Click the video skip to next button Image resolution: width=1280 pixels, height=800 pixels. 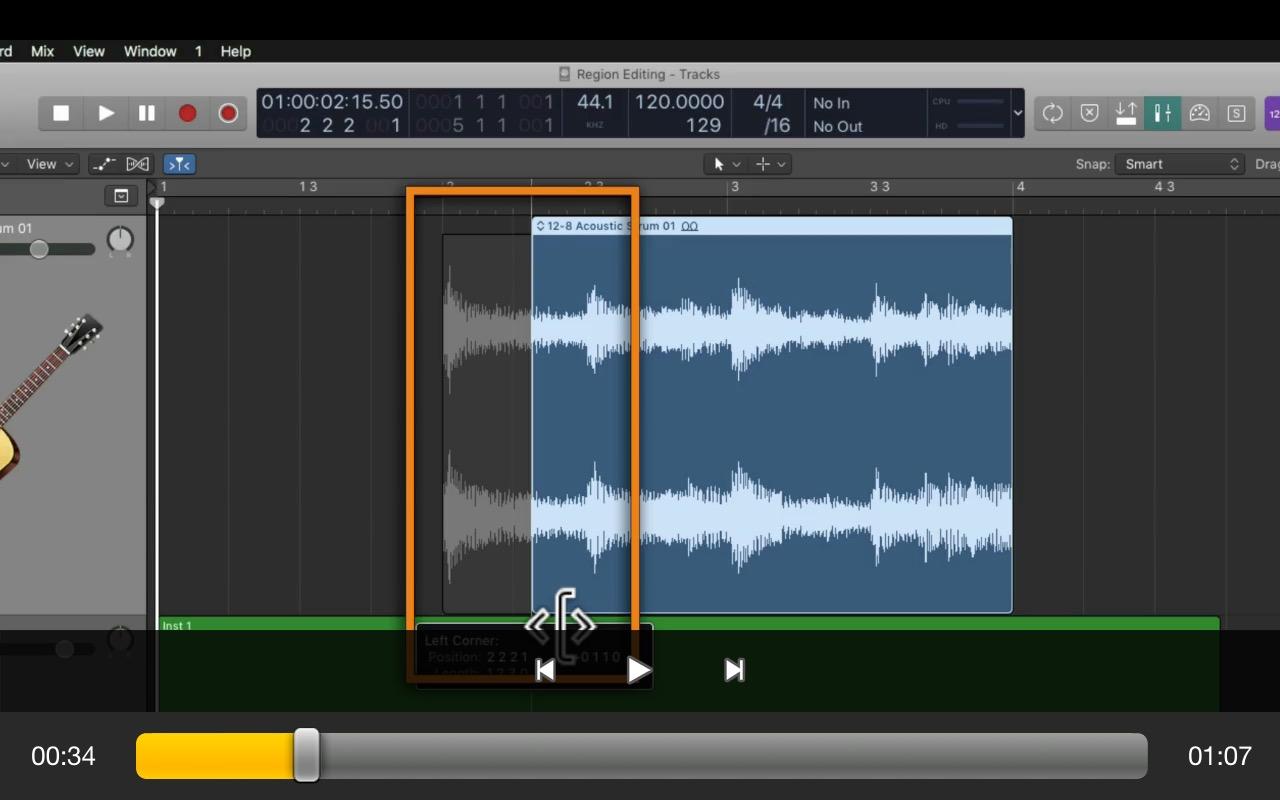[x=734, y=670]
